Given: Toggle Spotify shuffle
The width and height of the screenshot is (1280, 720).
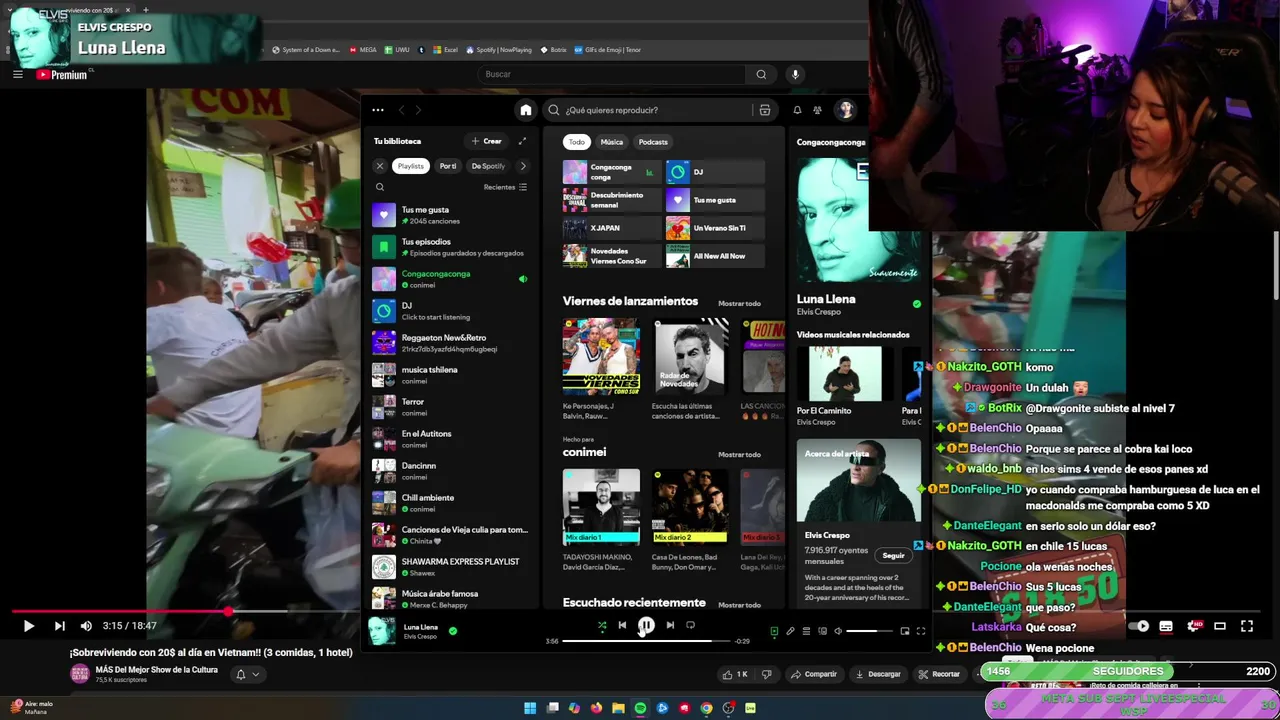Looking at the screenshot, I should click(x=602, y=625).
